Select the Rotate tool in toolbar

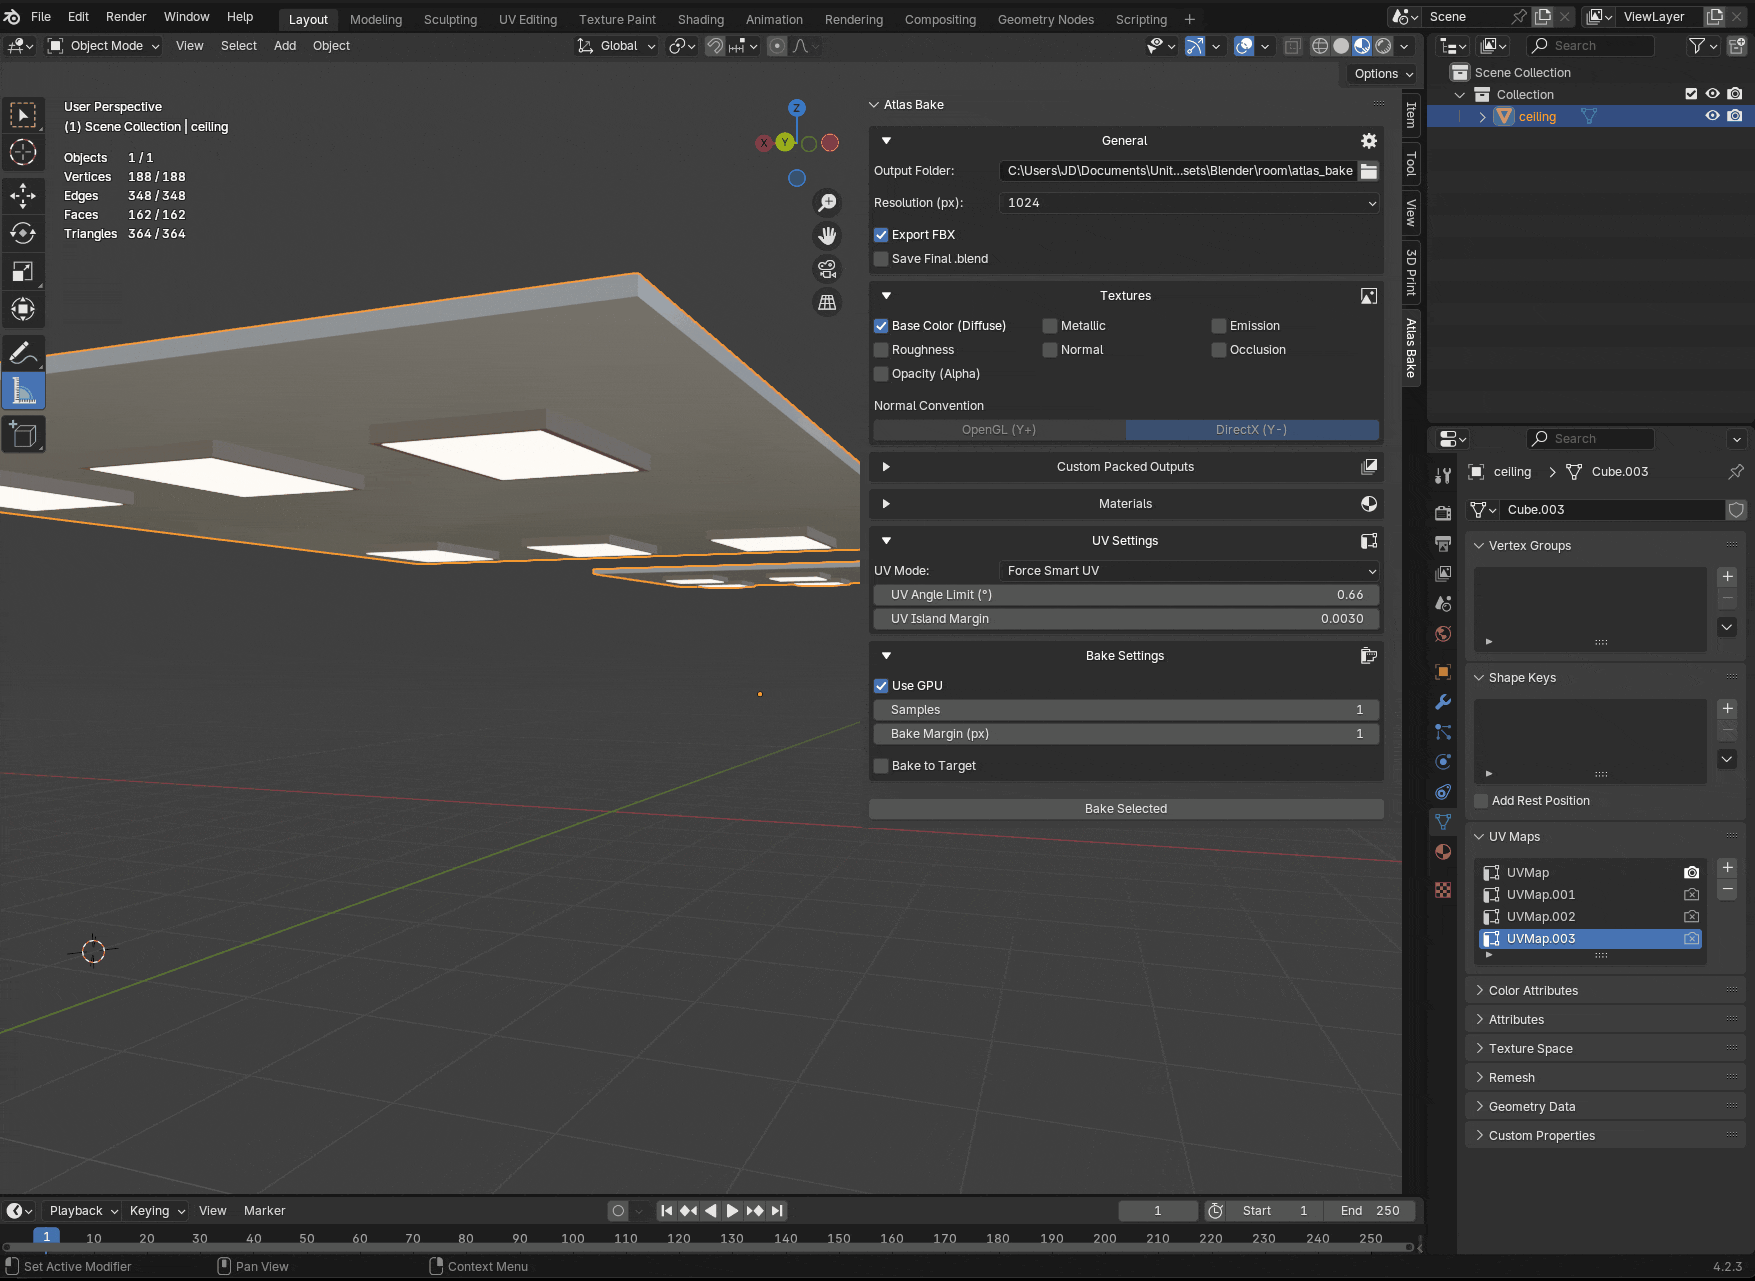(23, 233)
